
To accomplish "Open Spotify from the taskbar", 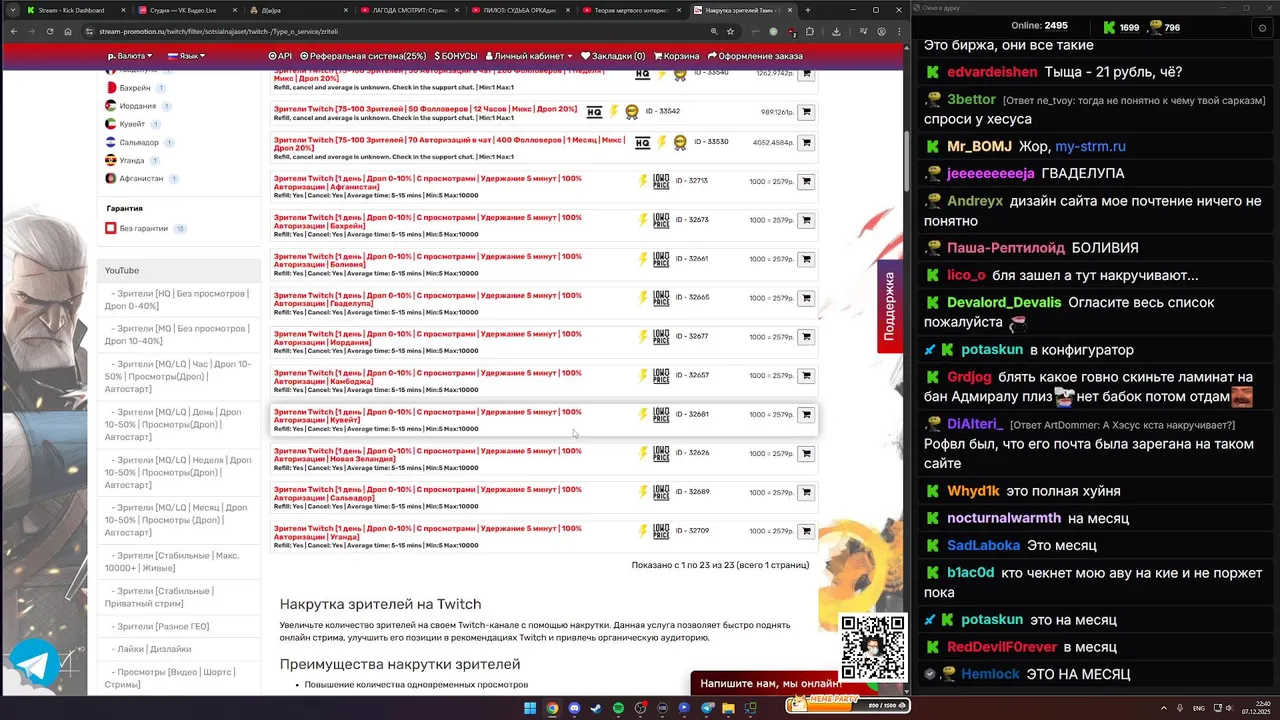I will coord(618,708).
